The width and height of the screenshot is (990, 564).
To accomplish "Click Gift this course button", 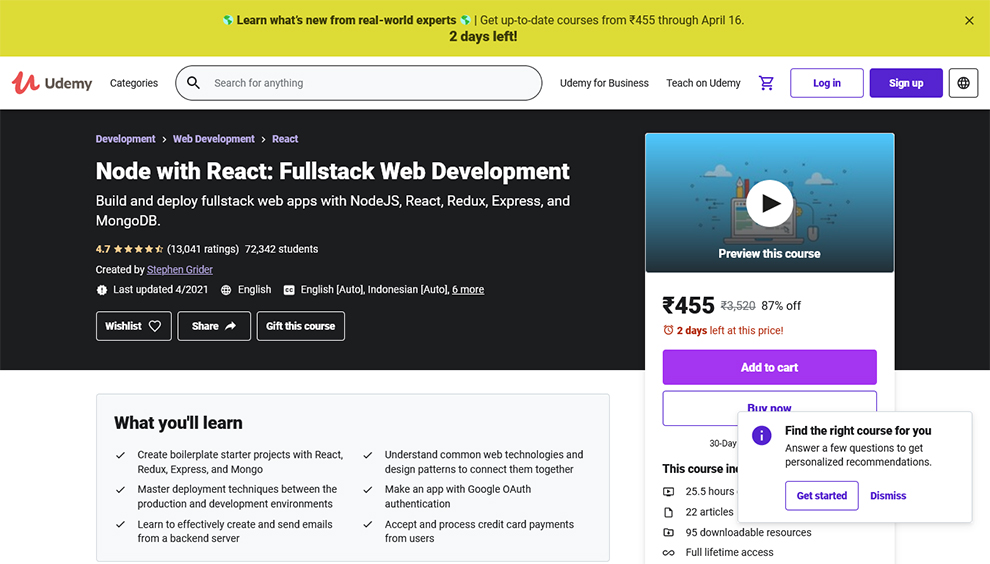I will (301, 326).
